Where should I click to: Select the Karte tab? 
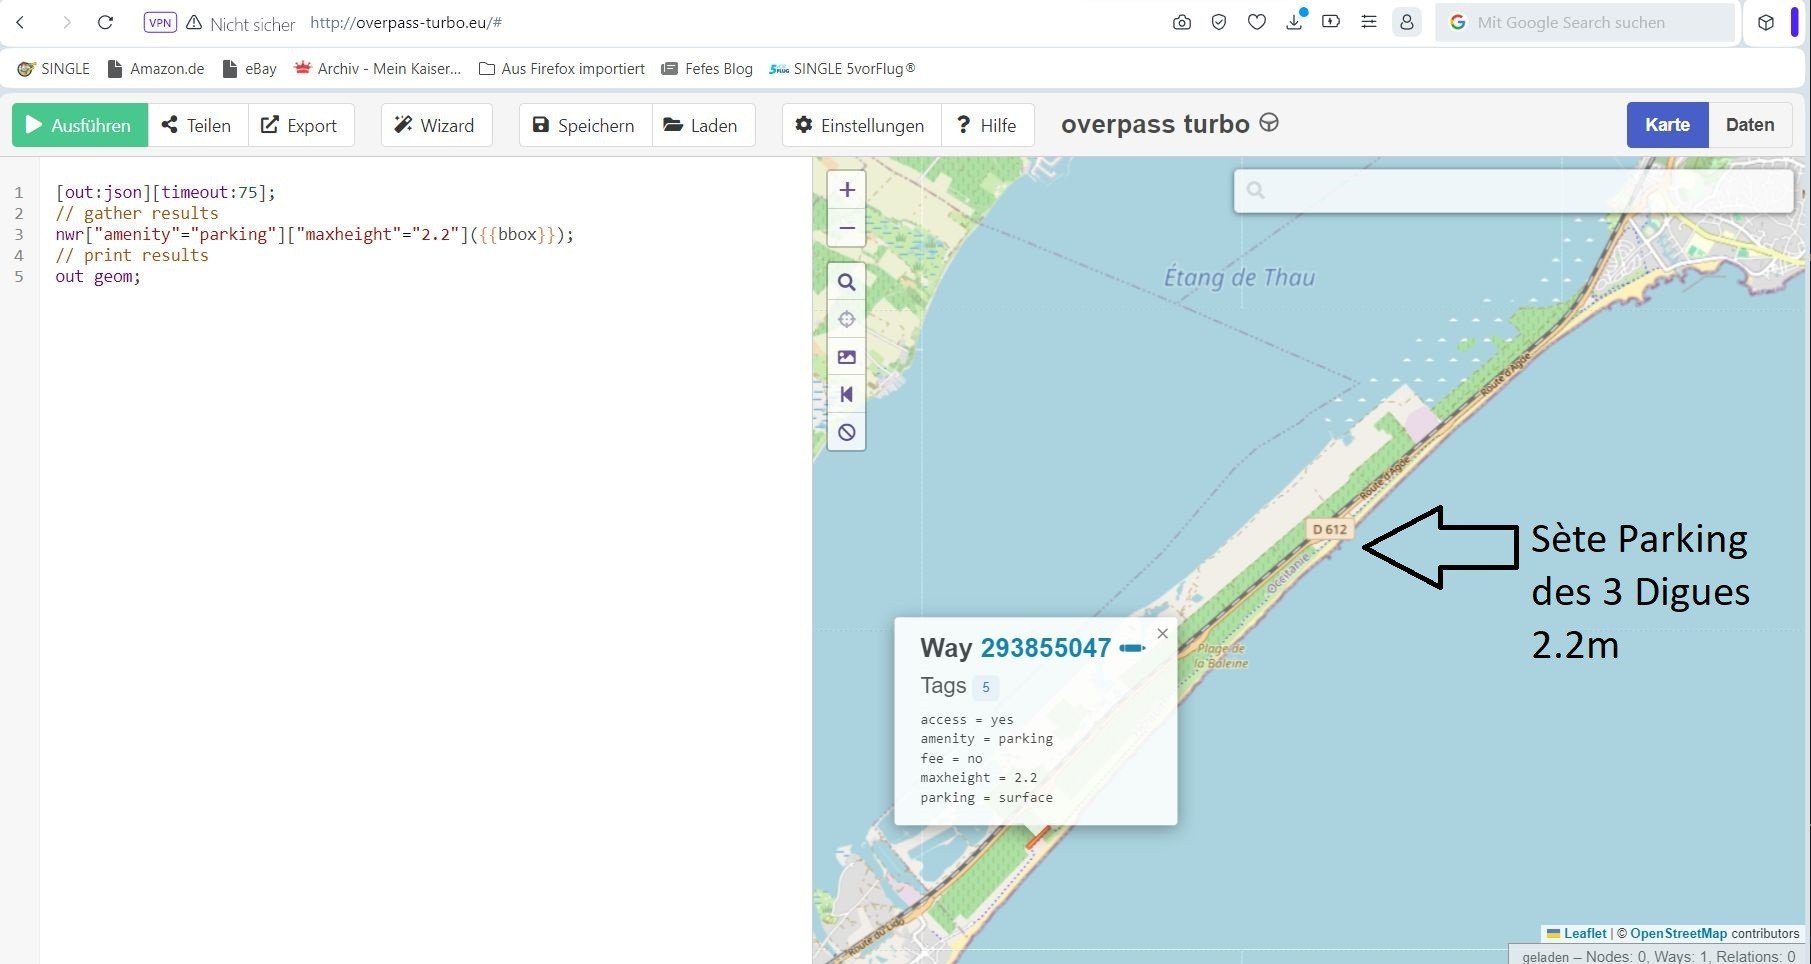coord(1667,125)
